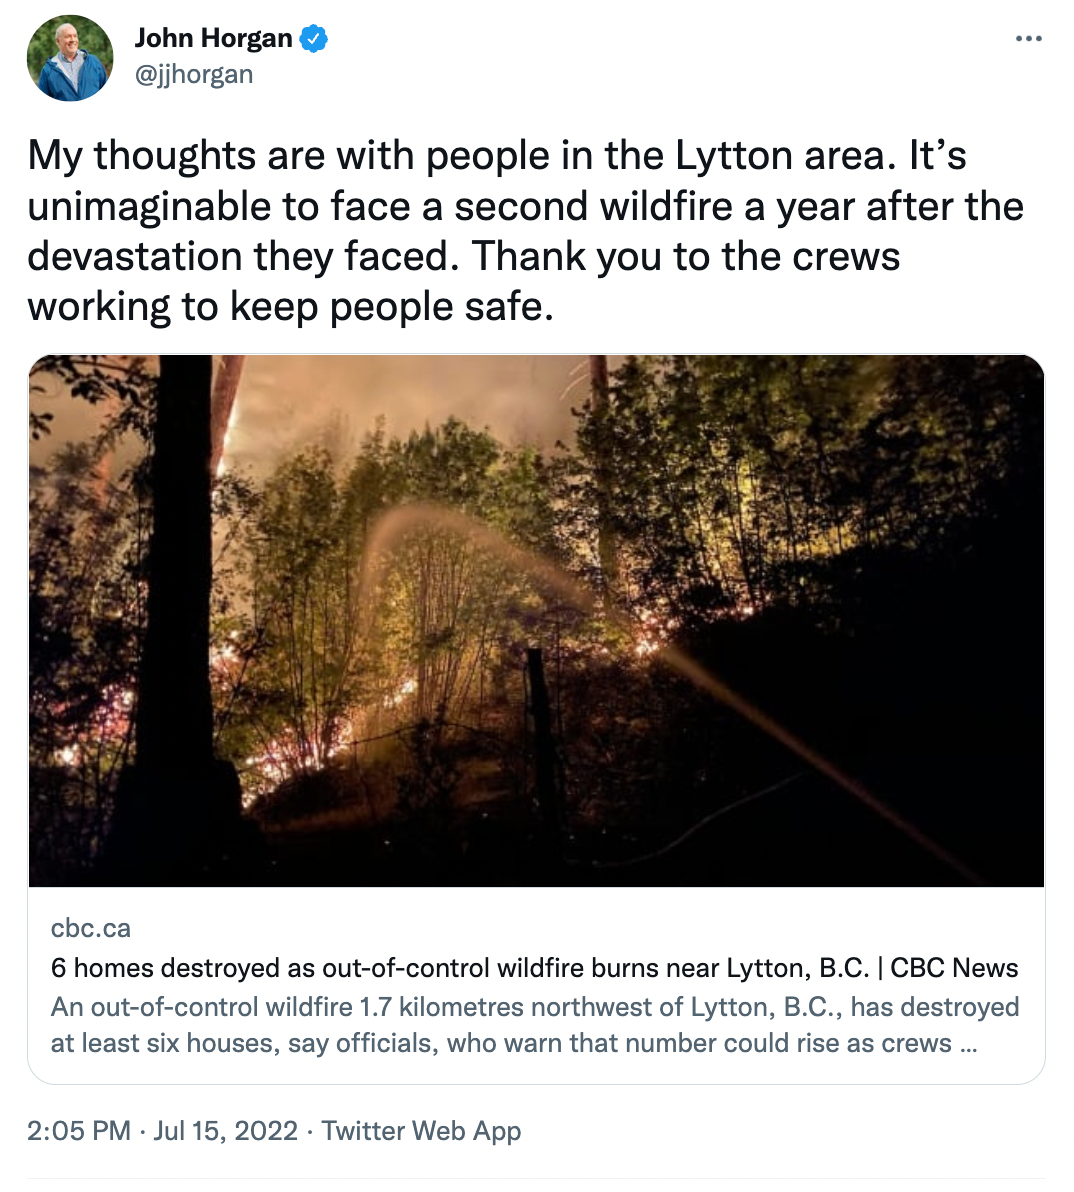Image resolution: width=1074 pixels, height=1192 pixels.
Task: Click the Jul 15, 2022 date
Action: [x=226, y=1131]
